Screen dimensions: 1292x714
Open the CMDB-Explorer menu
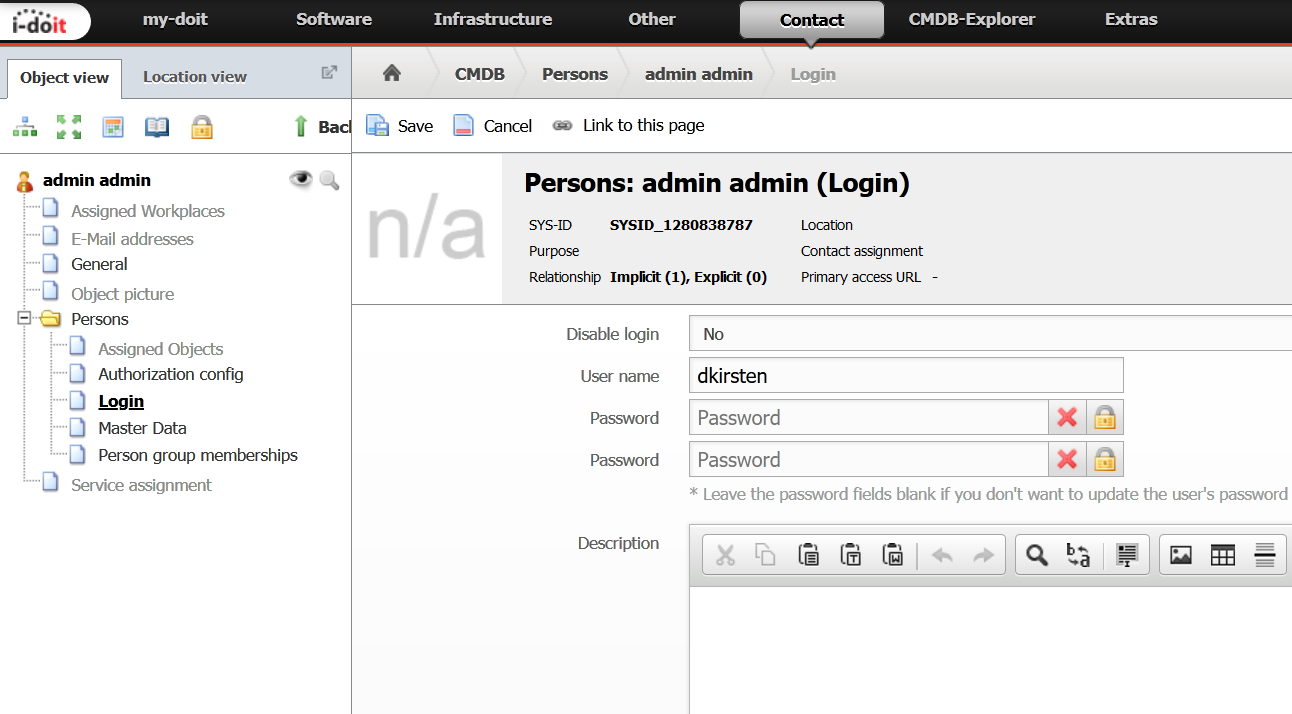pos(971,19)
